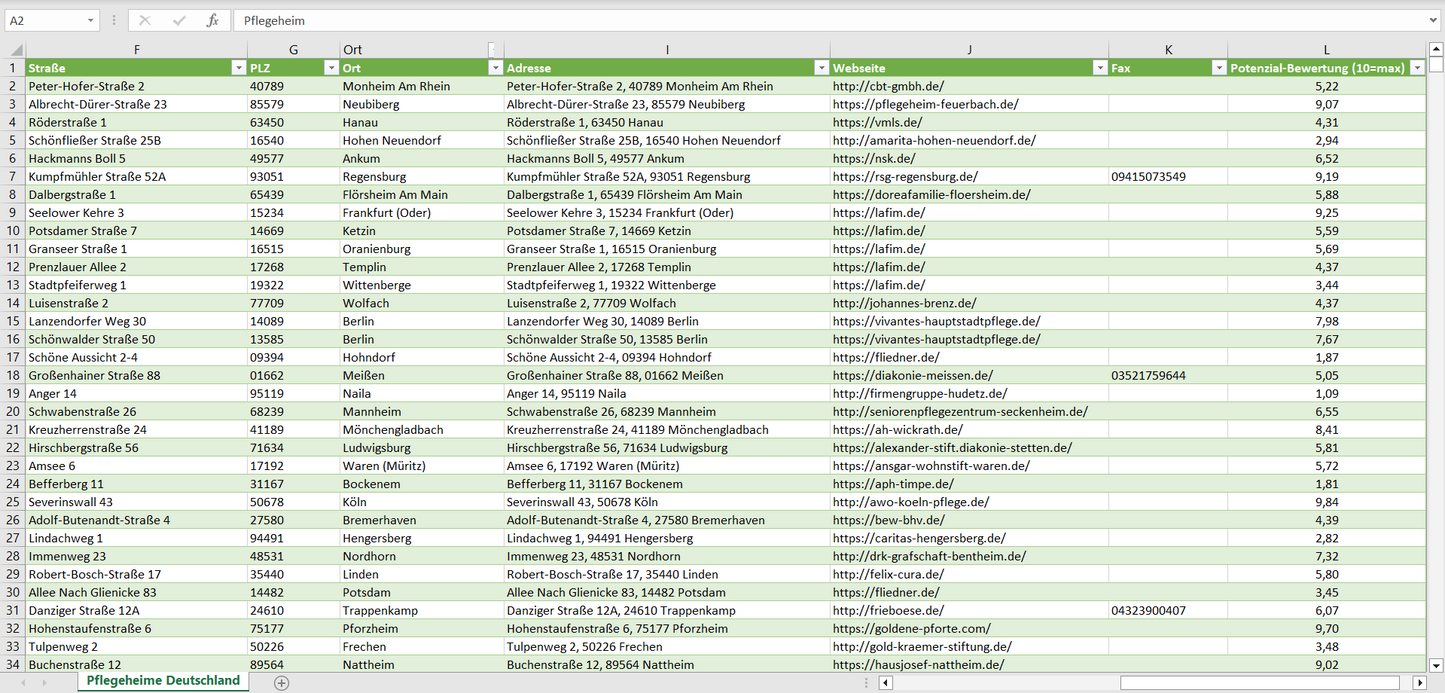Click the https://diakonie-meissen.de/ website cell
Screen dimensions: 1445x693
coord(912,376)
